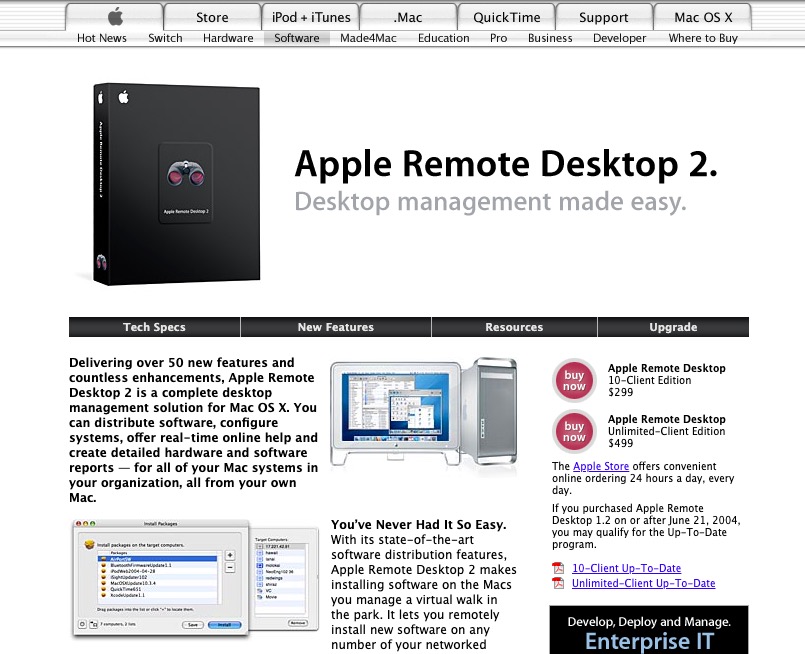The image size is (805, 654).
Task: Go to the iPod + iTunes tab
Action: [311, 17]
